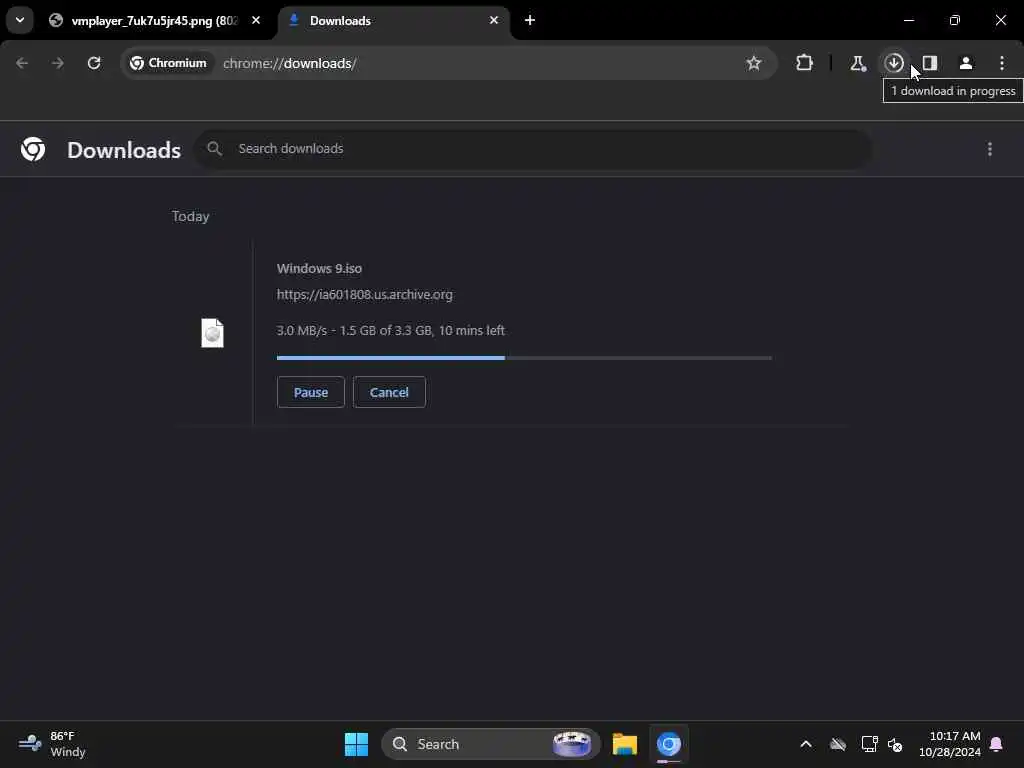Click the browser back arrow
The width and height of the screenshot is (1024, 768).
click(22, 63)
